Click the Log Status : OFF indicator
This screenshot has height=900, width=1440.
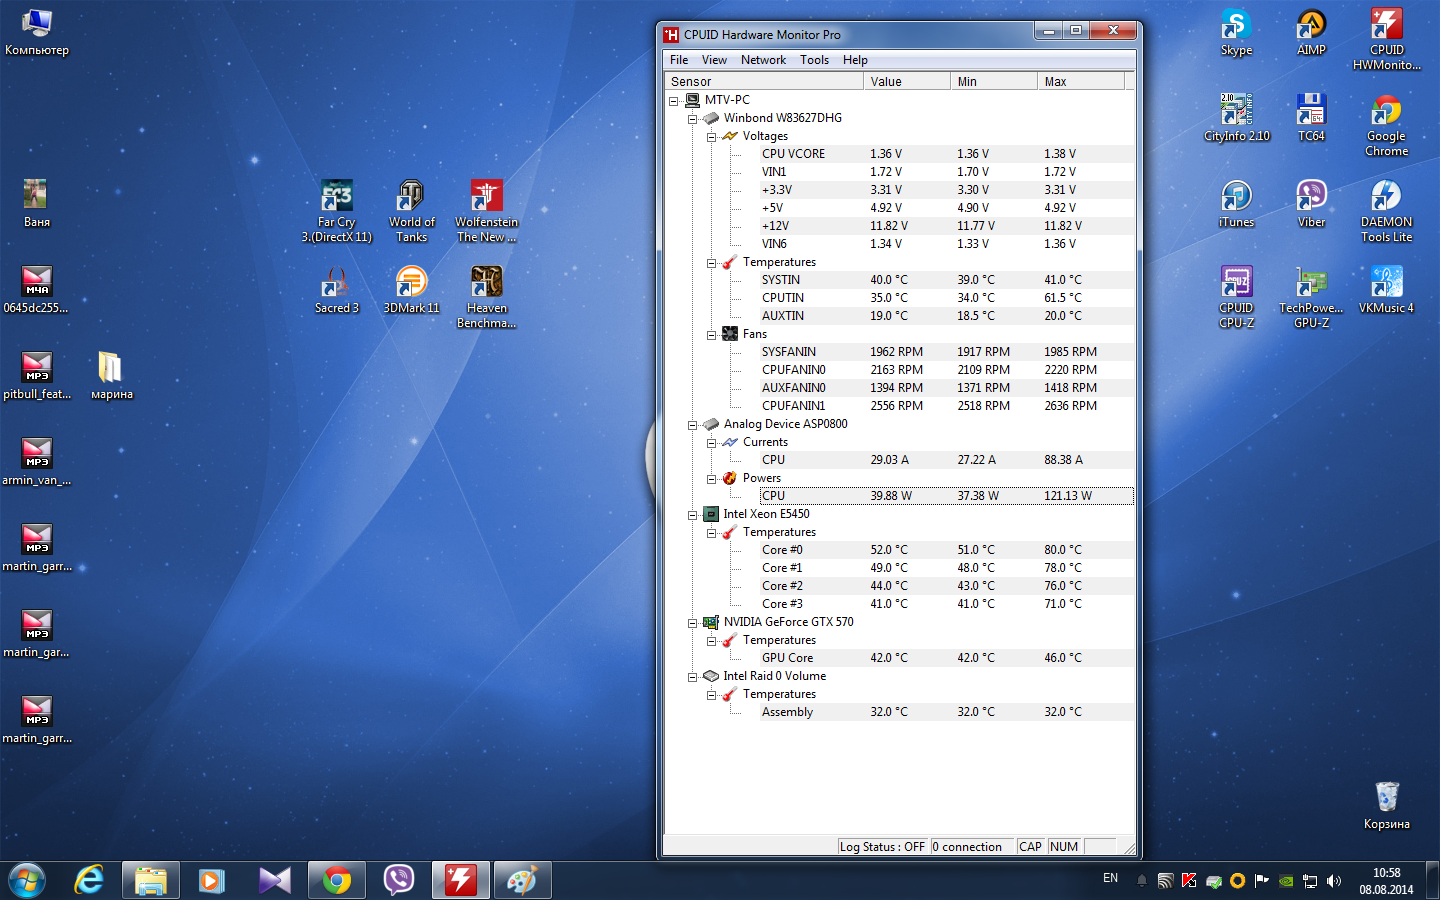coord(883,847)
